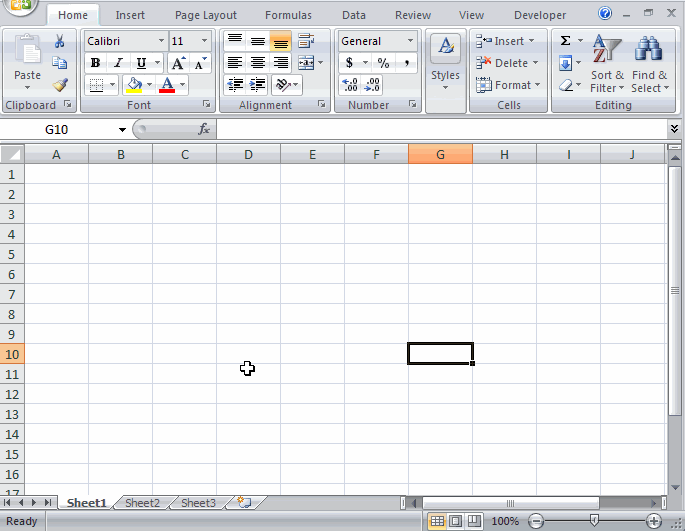Toggle Top Align vertical alignment

click(x=235, y=41)
